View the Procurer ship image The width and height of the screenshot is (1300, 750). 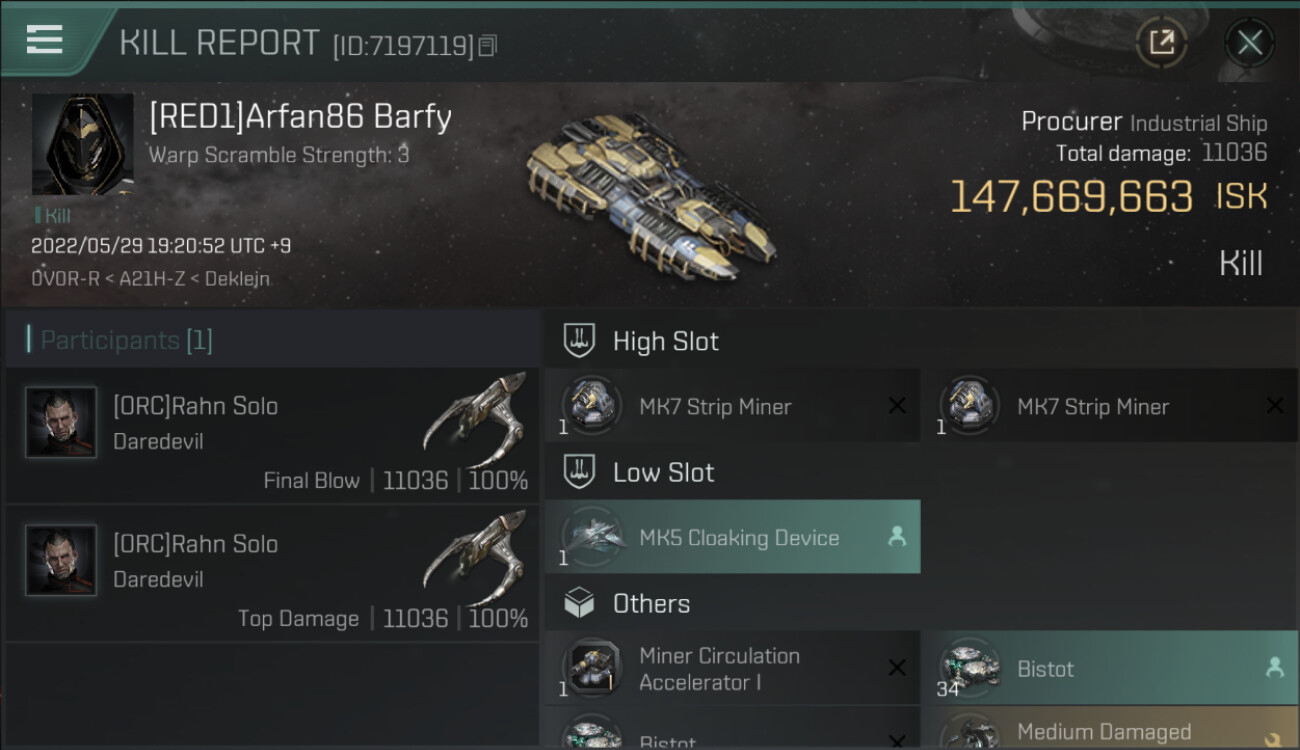651,193
